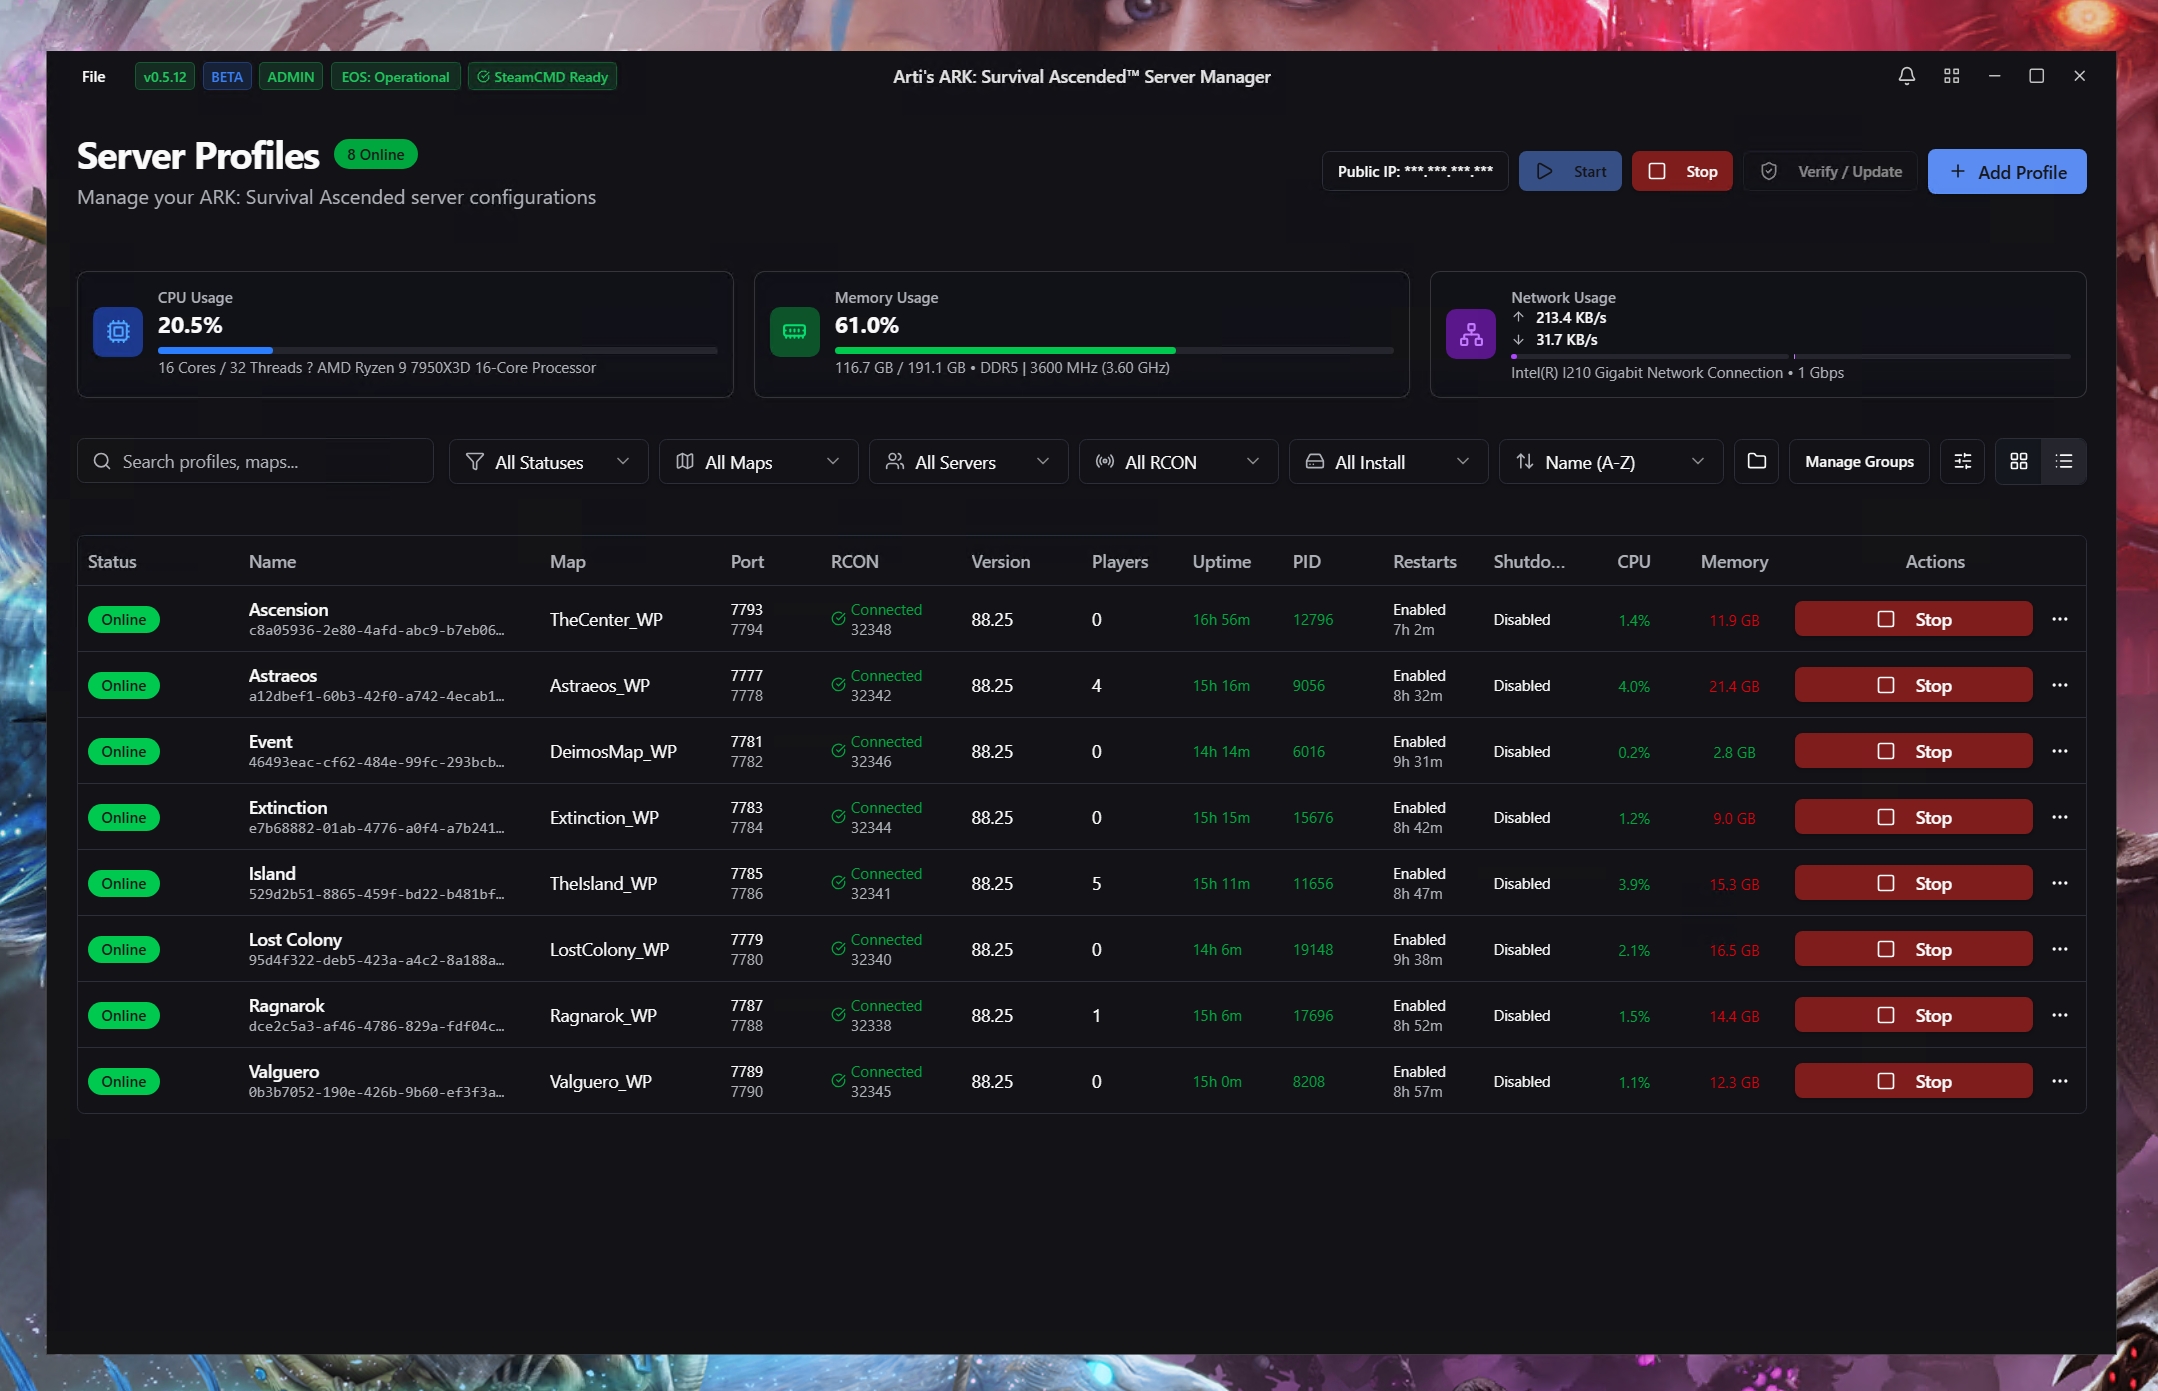Expand the All Maps filter dropdown
2158x1391 pixels.
pos(758,461)
